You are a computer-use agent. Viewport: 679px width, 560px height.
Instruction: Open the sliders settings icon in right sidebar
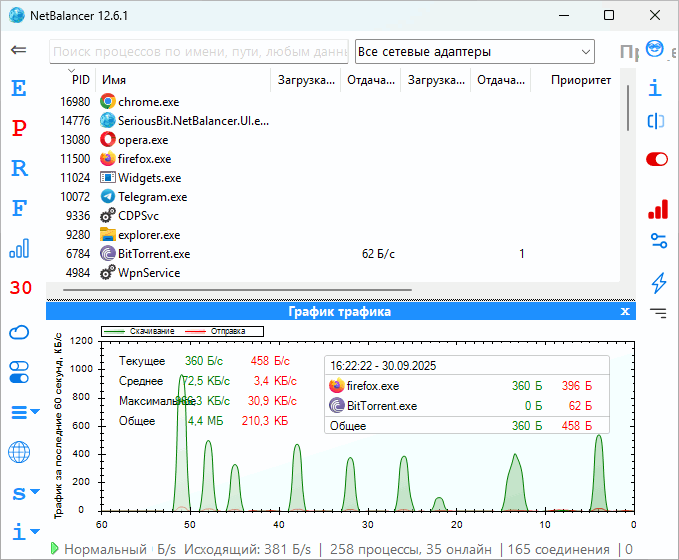[659, 240]
